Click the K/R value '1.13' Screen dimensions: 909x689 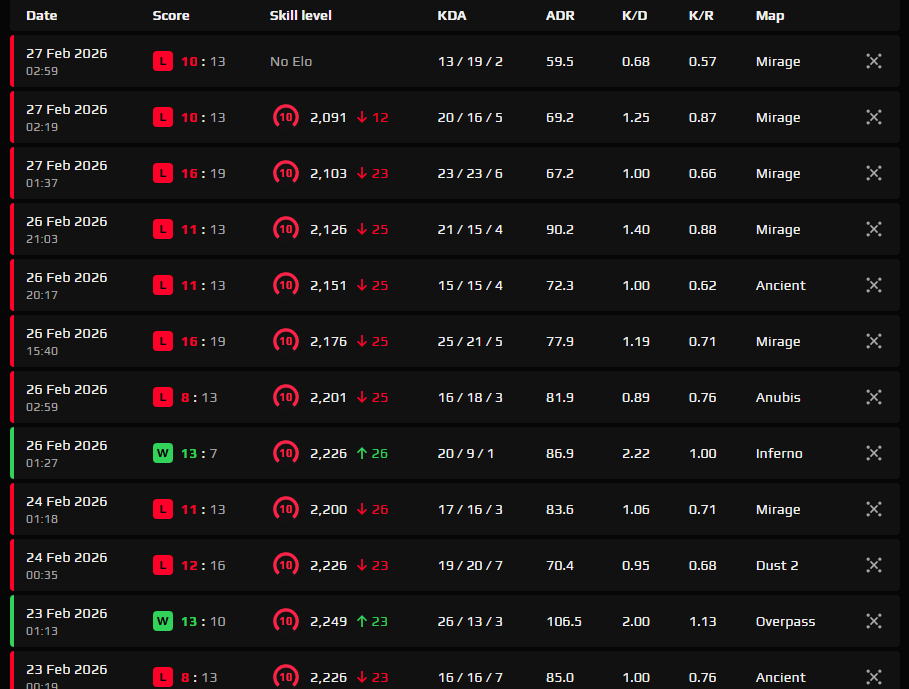click(703, 621)
